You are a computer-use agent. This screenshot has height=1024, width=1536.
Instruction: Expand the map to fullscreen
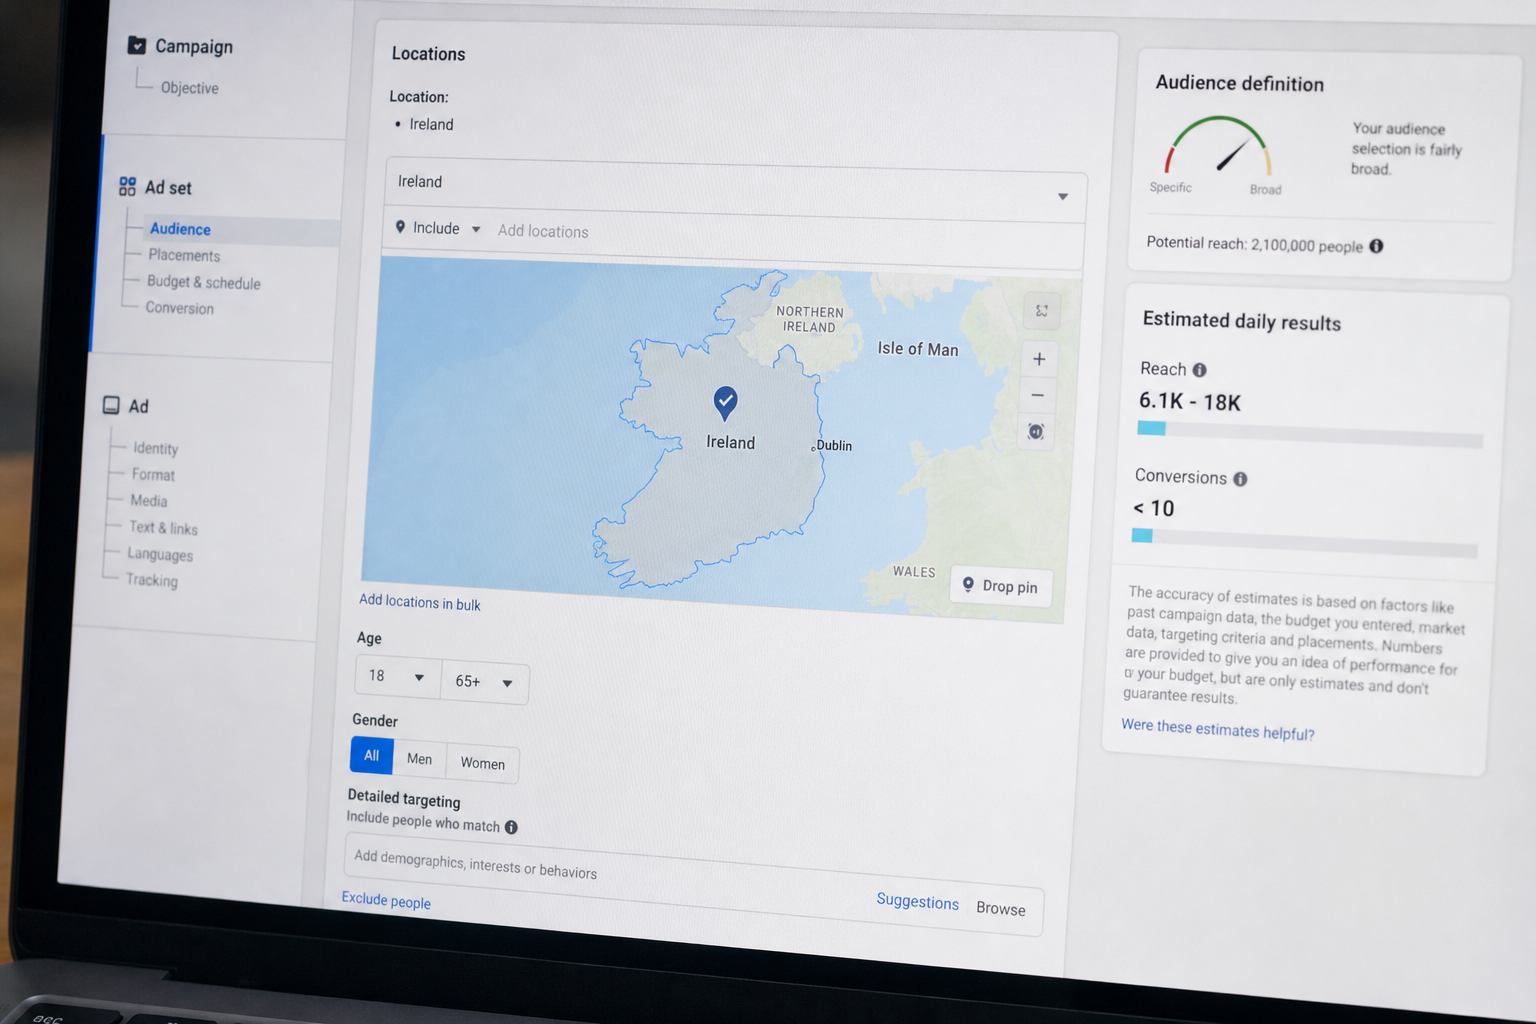(x=1041, y=311)
